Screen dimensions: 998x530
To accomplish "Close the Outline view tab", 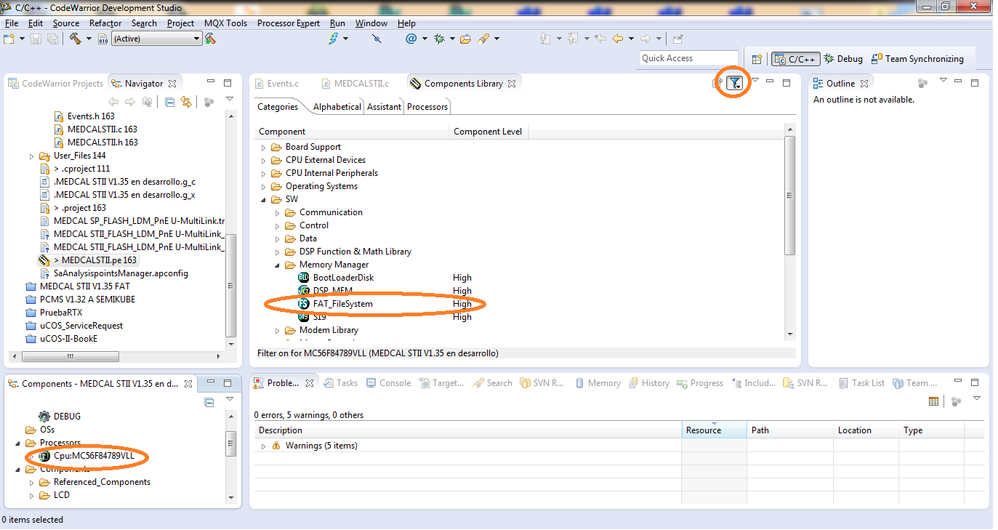I will tap(864, 84).
